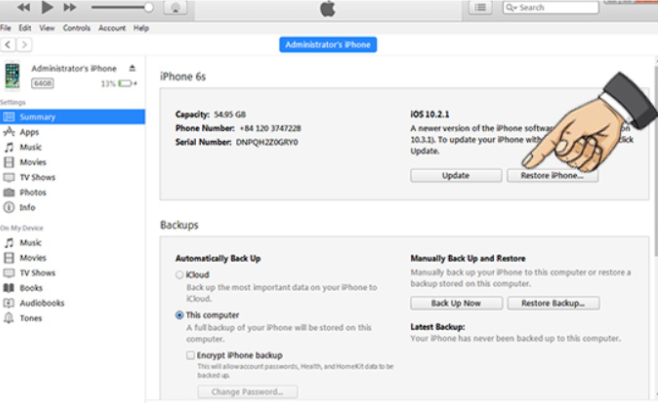This screenshot has height=403, width=658.
Task: Click the iPhone 6s heading
Action: coord(183,76)
